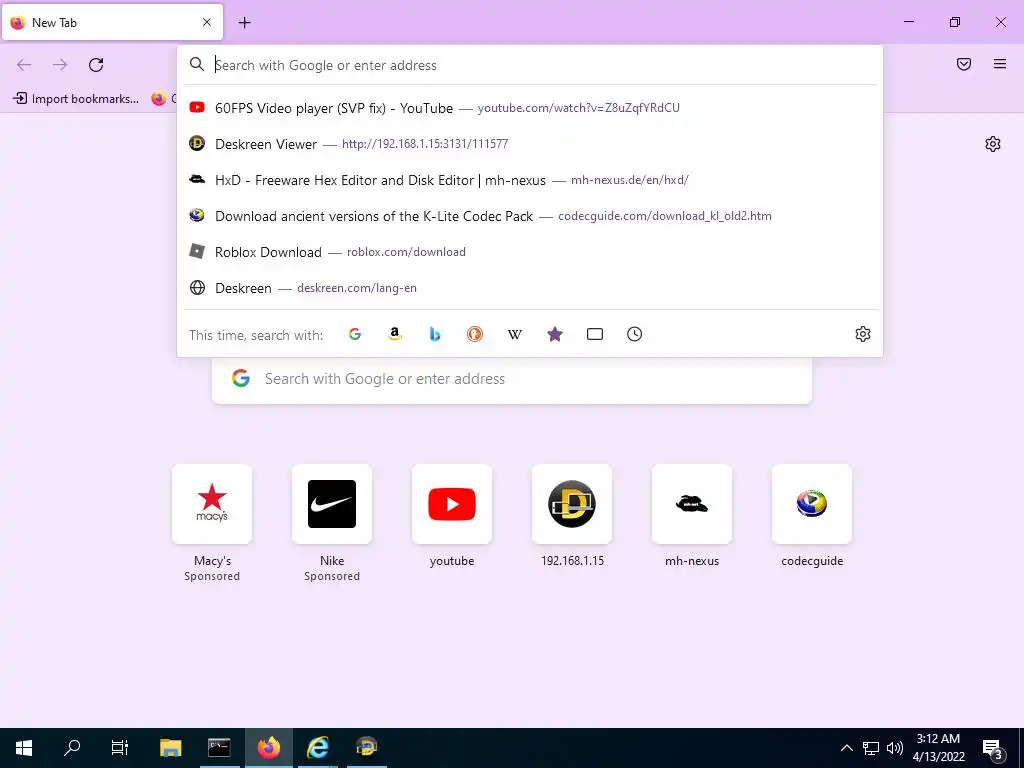Focus the address bar search field
The width and height of the screenshot is (1024, 768).
pyautogui.click(x=529, y=65)
